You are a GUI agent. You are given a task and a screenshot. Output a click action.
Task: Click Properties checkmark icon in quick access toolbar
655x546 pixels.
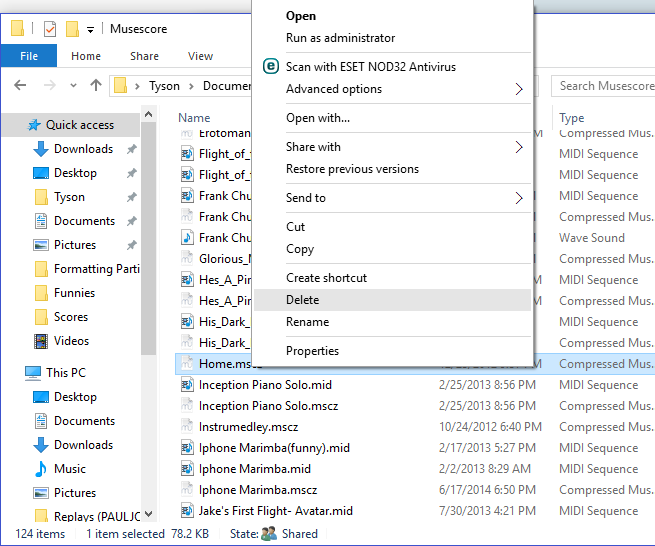coord(50,29)
